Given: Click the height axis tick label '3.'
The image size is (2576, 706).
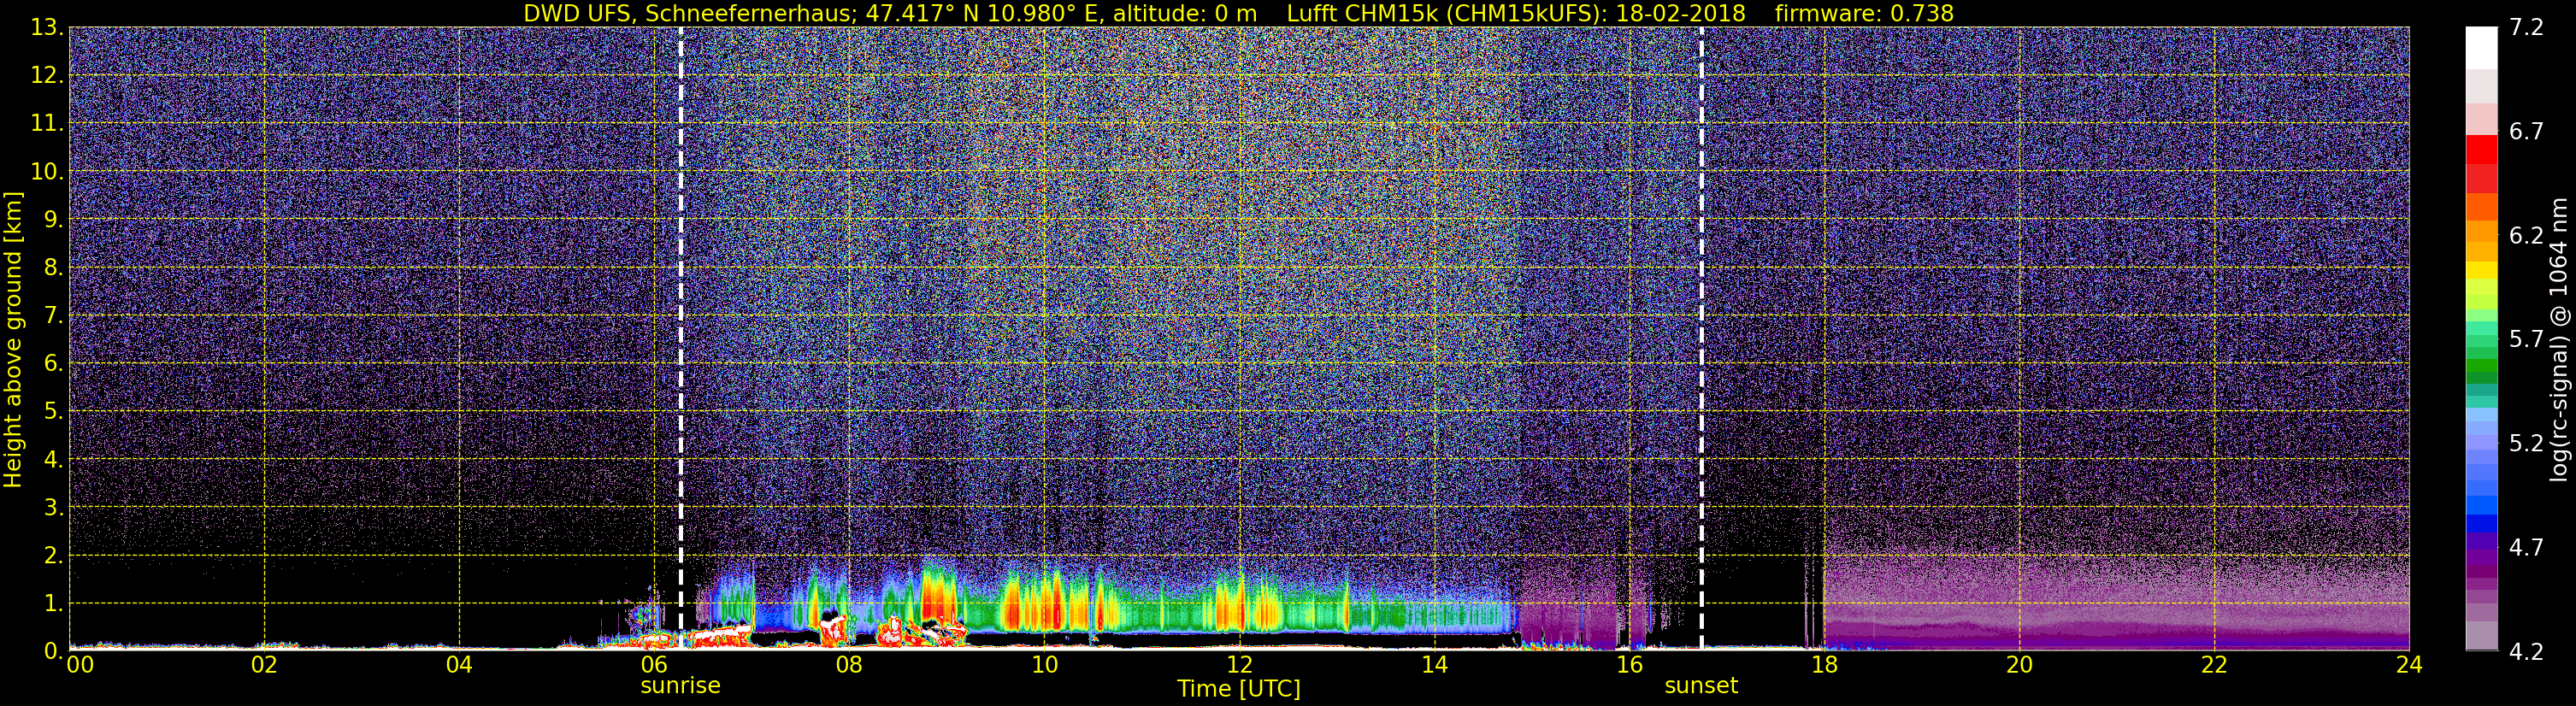Looking at the screenshot, I should pyautogui.click(x=53, y=507).
